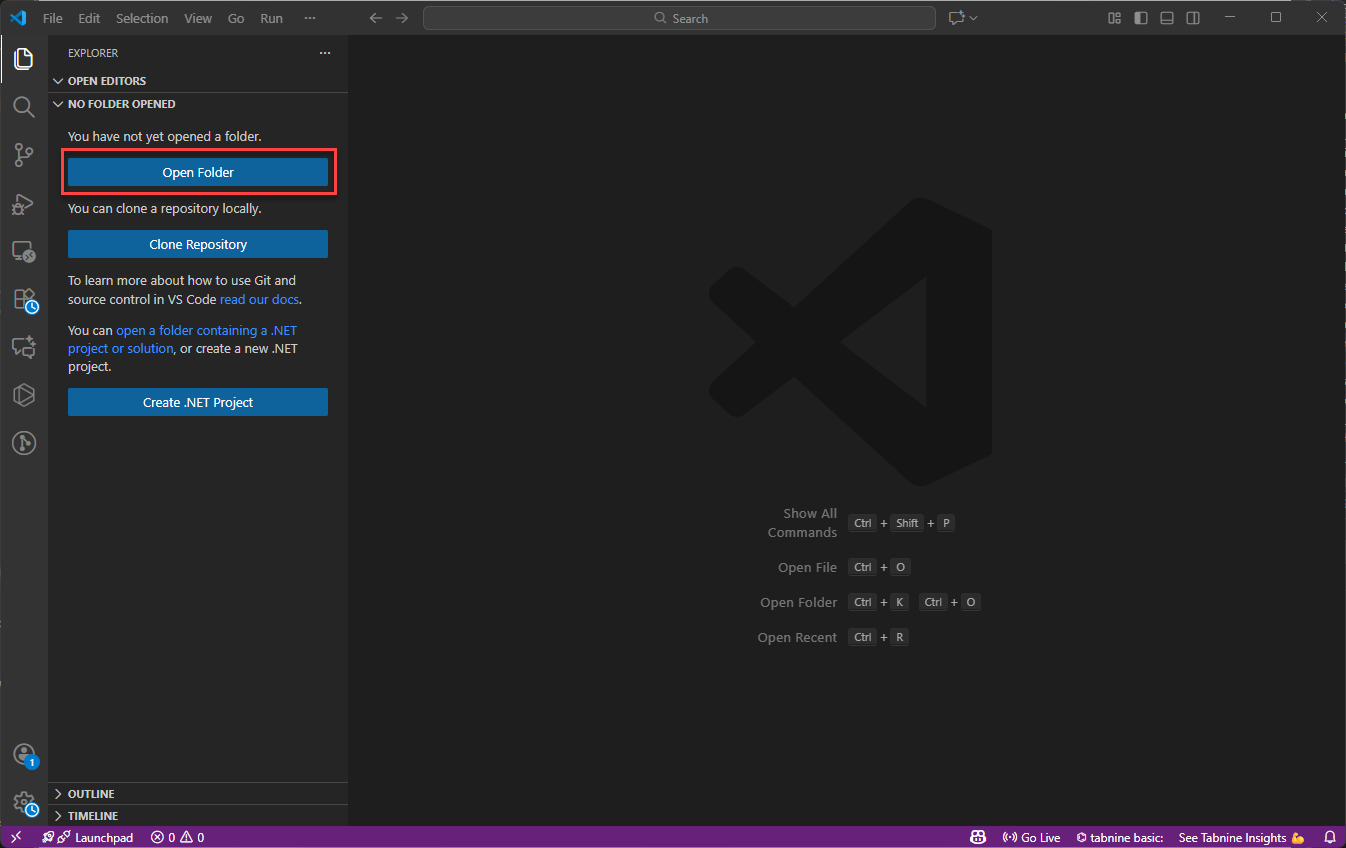This screenshot has height=848, width=1346.
Task: Expand the Open Editors section
Action: 106,81
